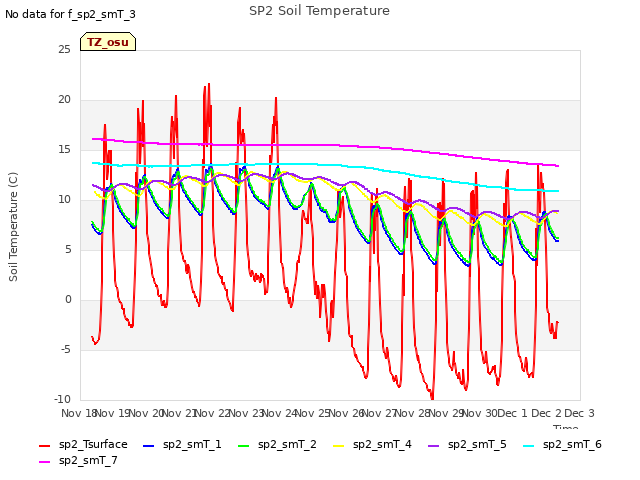Click the TZ_osu annotation label
This screenshot has width=640, height=480.
tap(108, 42)
